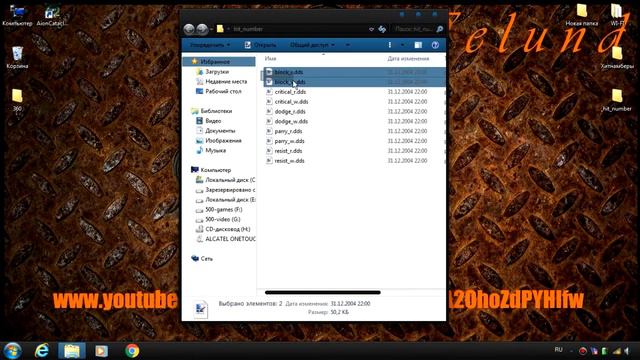
Task: Open Загрузки in the navigation pane
Action: coord(217,71)
